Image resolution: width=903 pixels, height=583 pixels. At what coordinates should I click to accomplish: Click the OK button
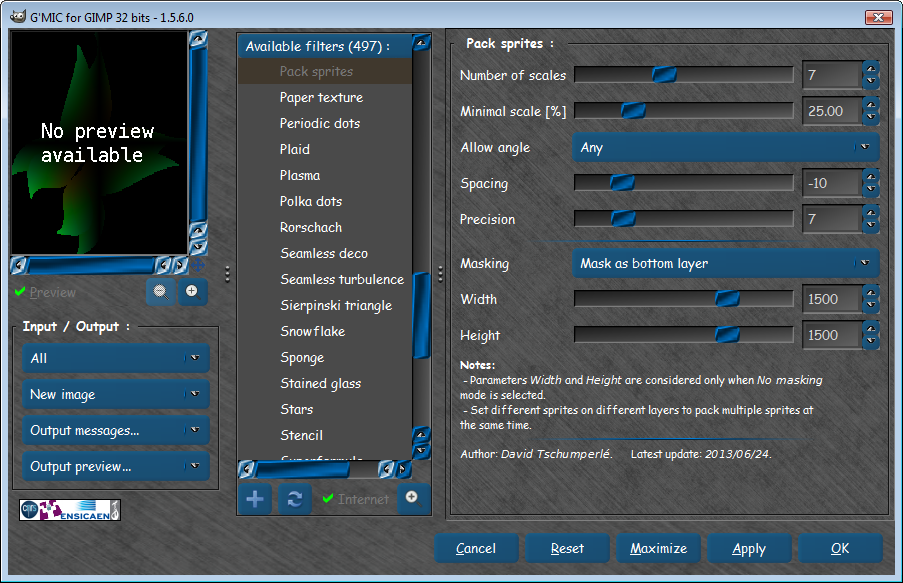(840, 548)
